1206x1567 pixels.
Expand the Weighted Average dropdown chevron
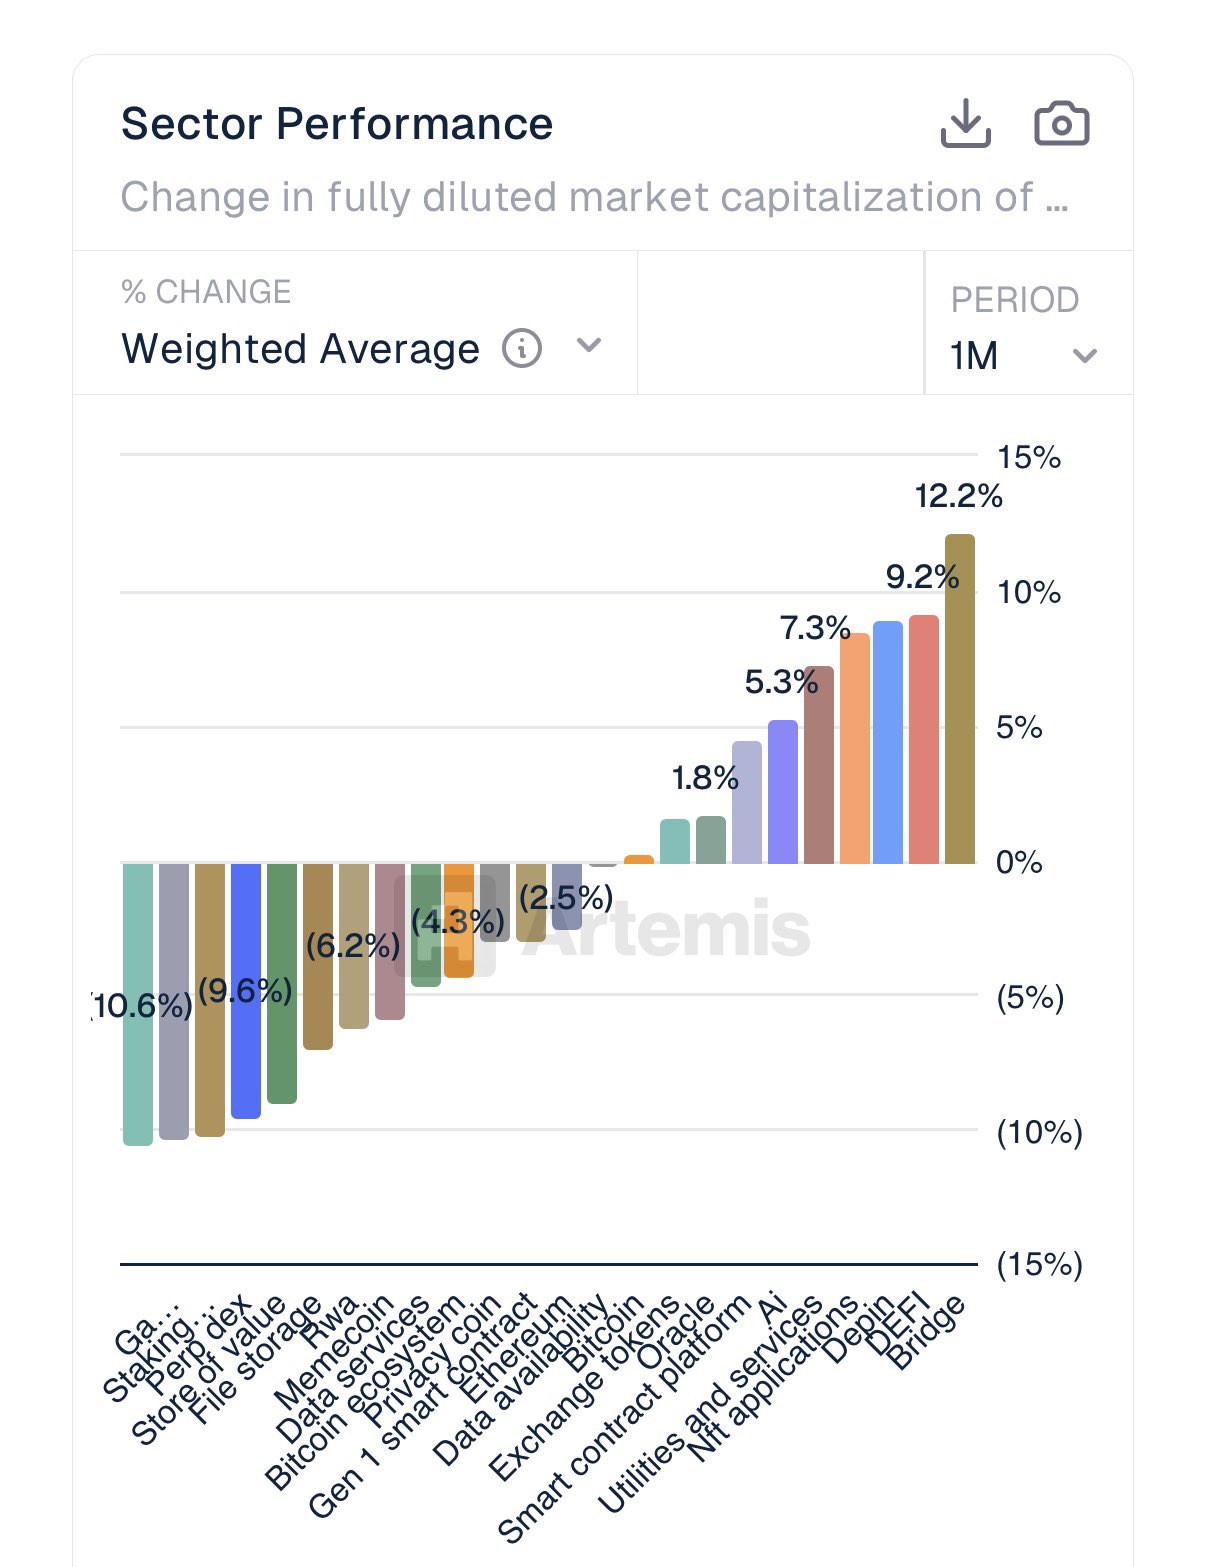pos(589,346)
